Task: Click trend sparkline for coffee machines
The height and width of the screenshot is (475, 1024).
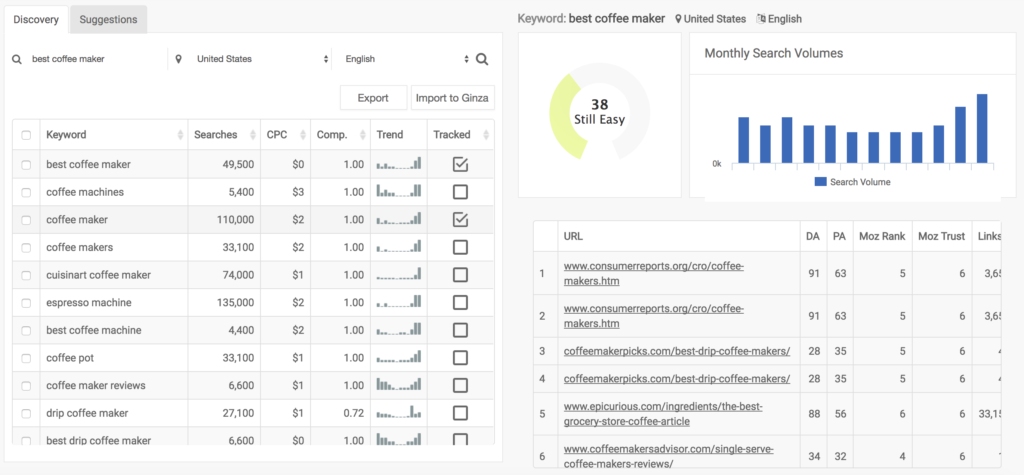Action: pos(399,191)
